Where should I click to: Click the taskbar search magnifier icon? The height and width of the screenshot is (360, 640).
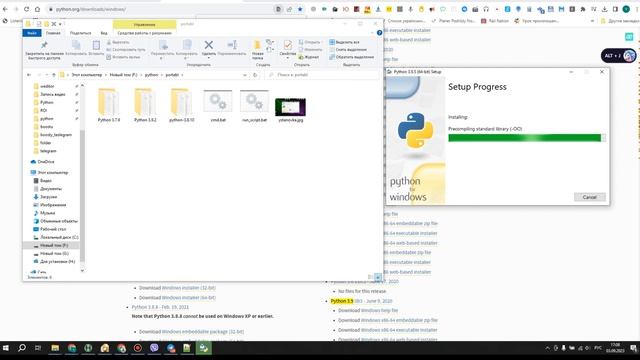[22, 348]
